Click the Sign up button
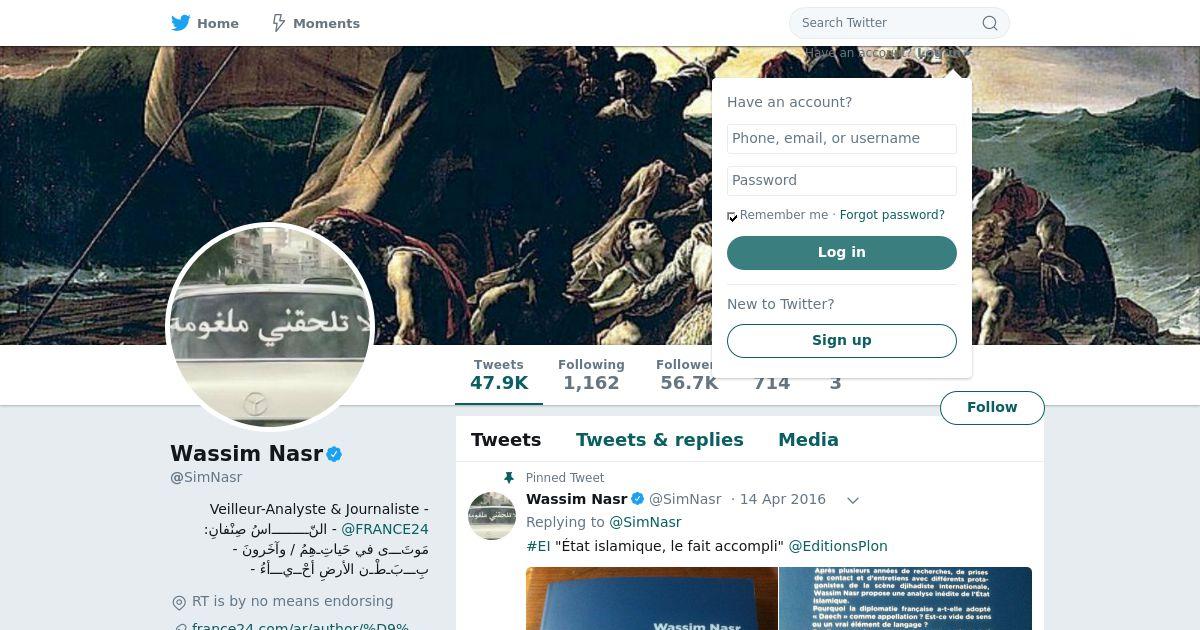The height and width of the screenshot is (630, 1200). point(842,341)
